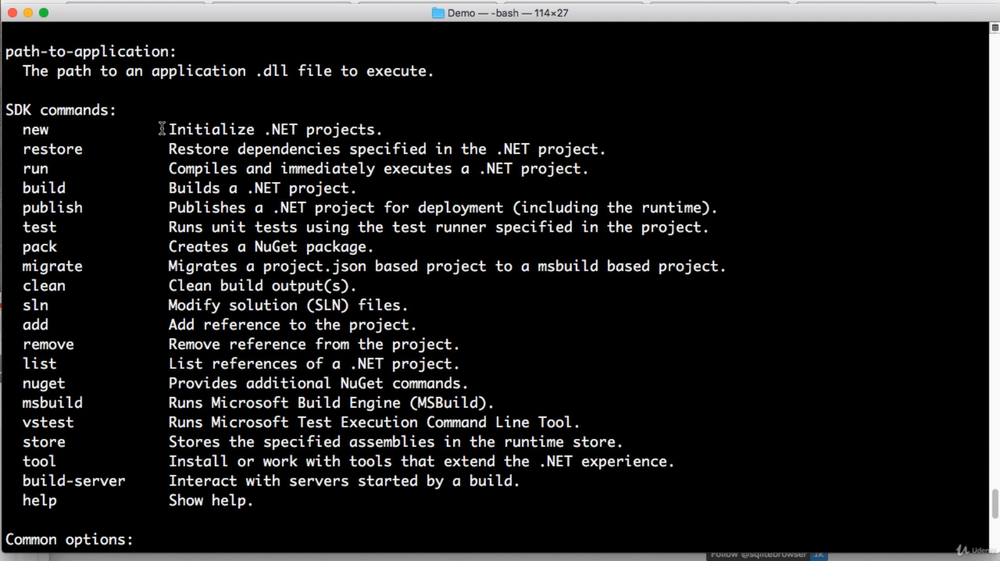Viewport: 1000px width, 561px height.
Task: Click the 'nuget' command name
Action: 44,383
